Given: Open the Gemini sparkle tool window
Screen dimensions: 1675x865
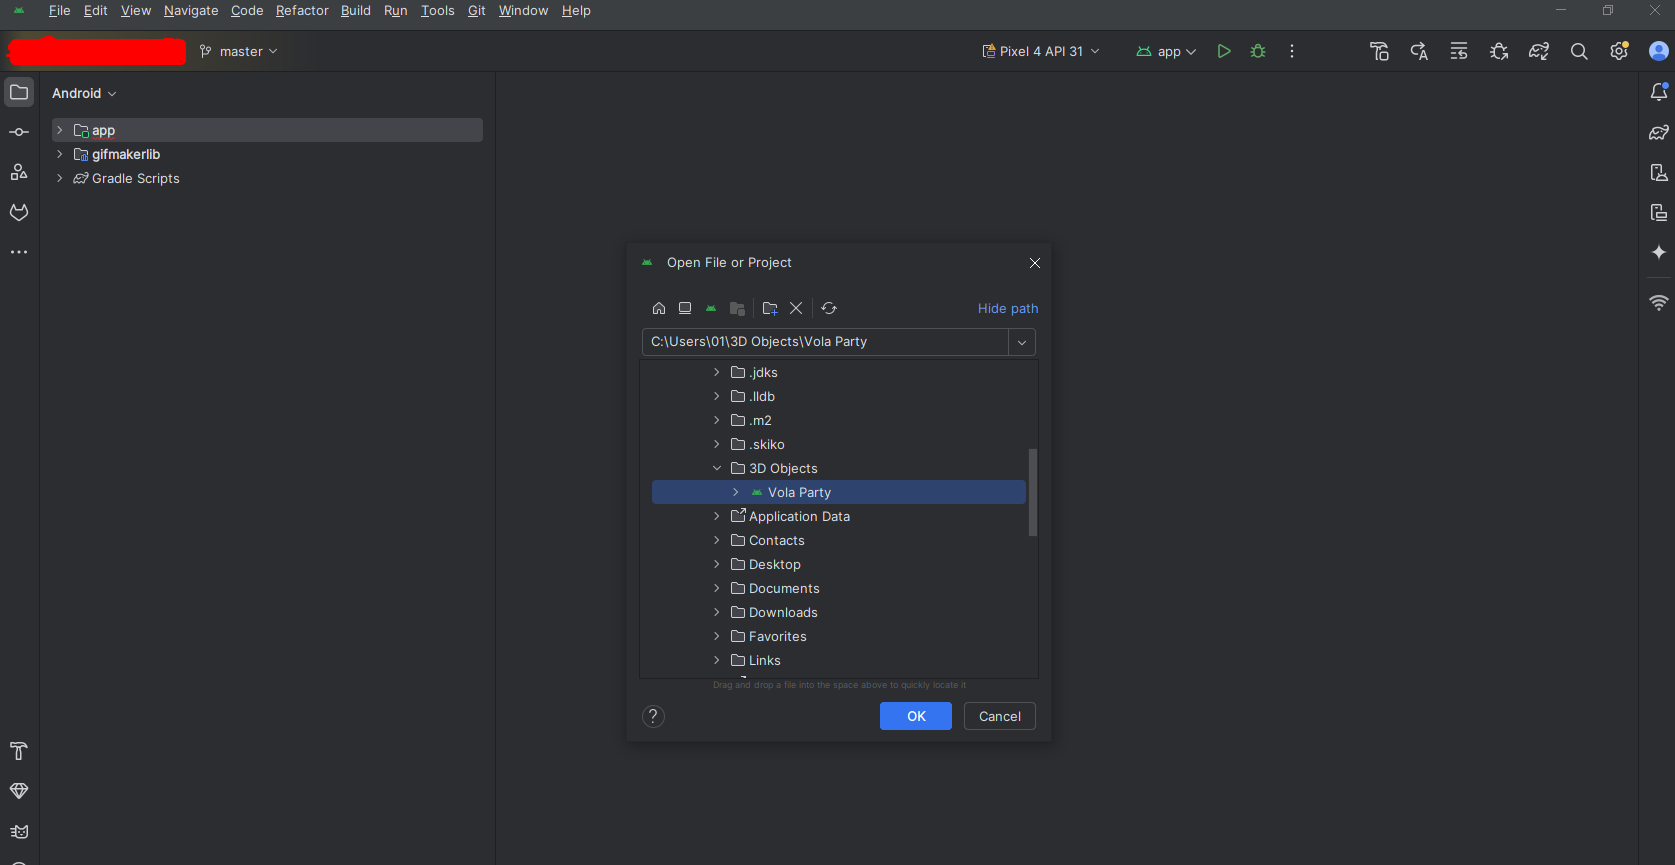Looking at the screenshot, I should 1658,252.
